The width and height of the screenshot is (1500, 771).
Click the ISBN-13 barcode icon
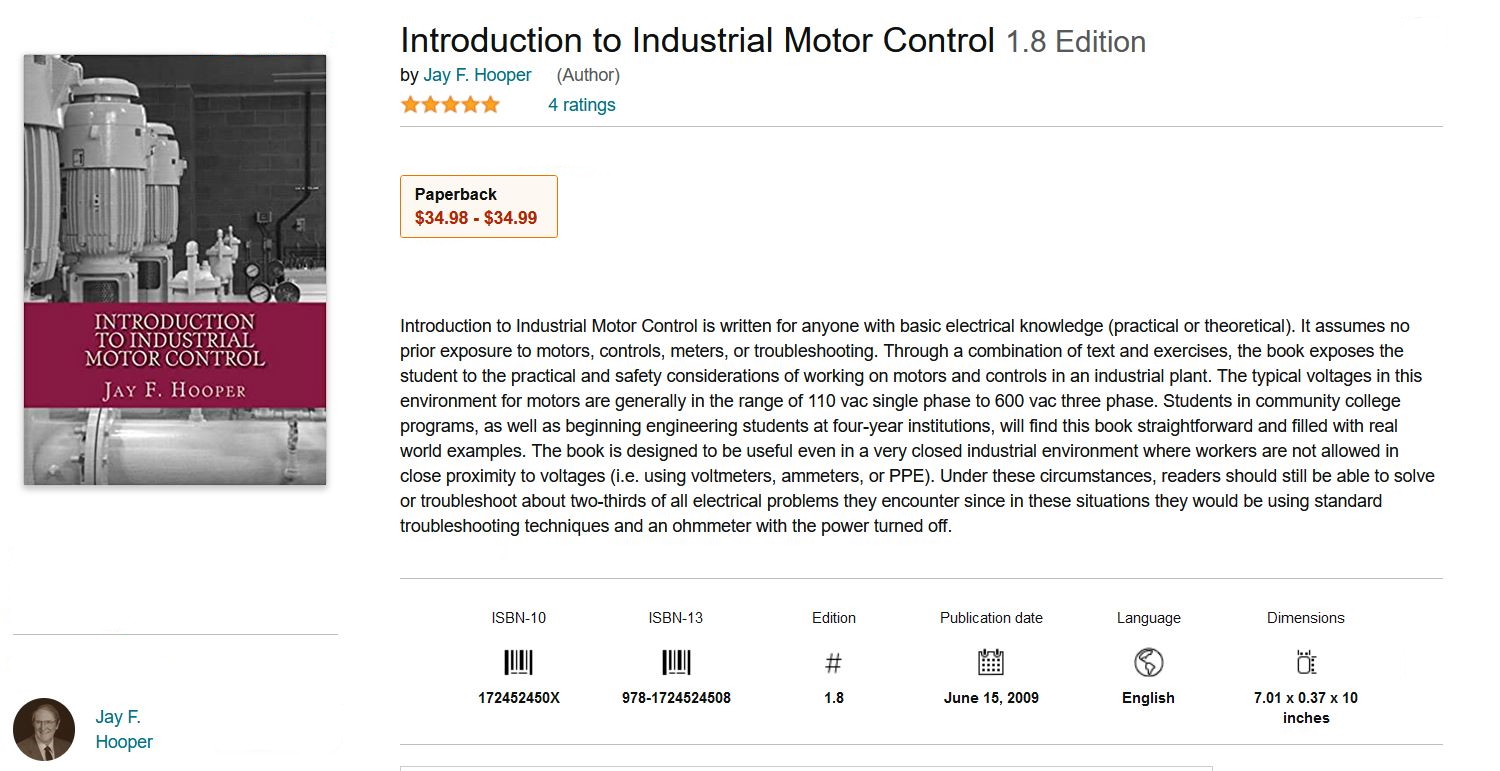pos(676,662)
